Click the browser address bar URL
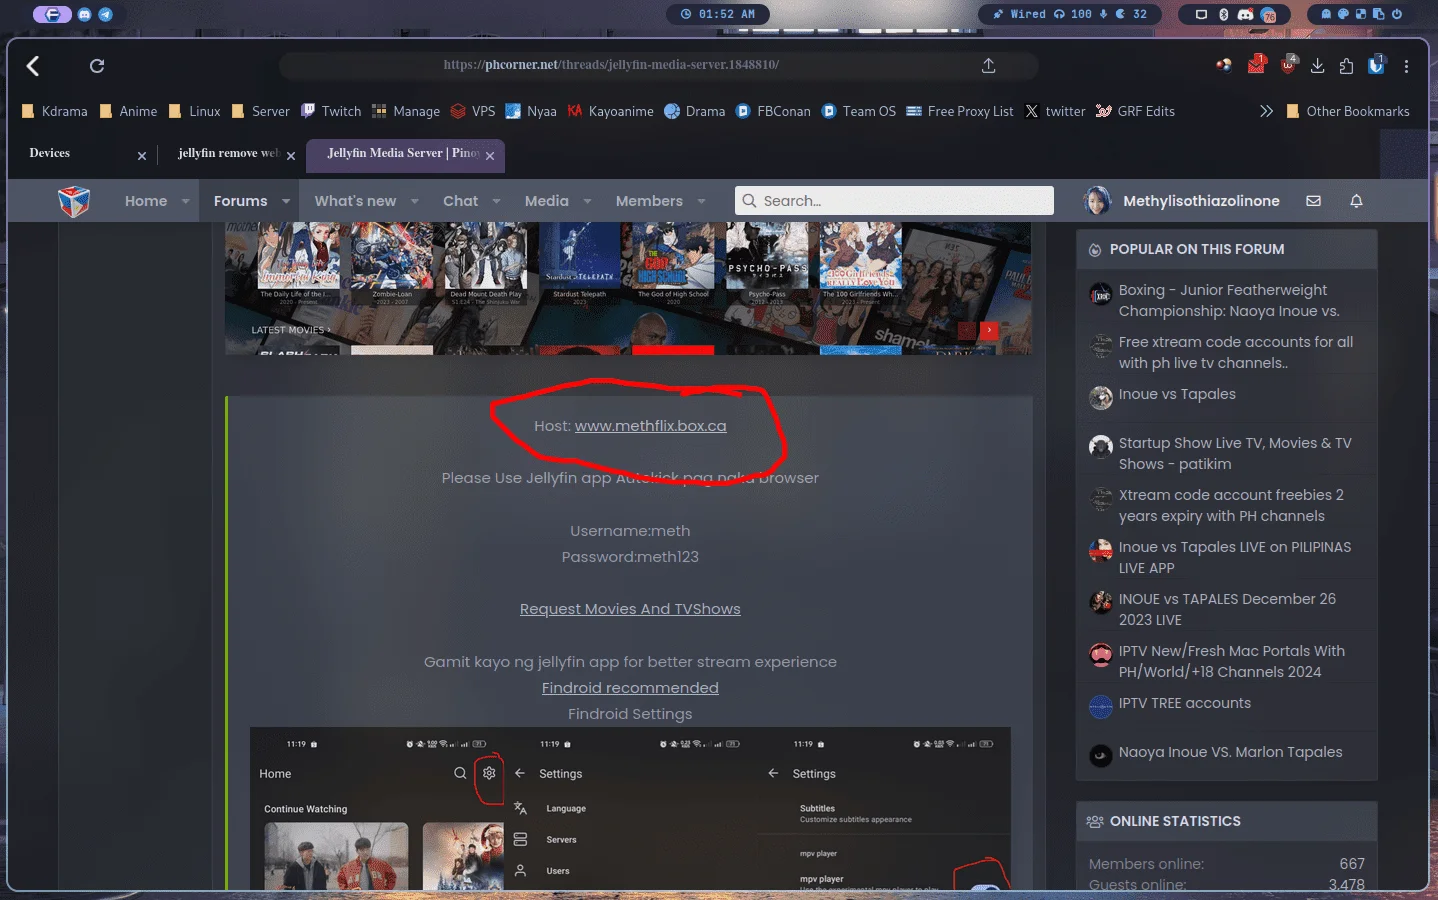 pyautogui.click(x=612, y=65)
